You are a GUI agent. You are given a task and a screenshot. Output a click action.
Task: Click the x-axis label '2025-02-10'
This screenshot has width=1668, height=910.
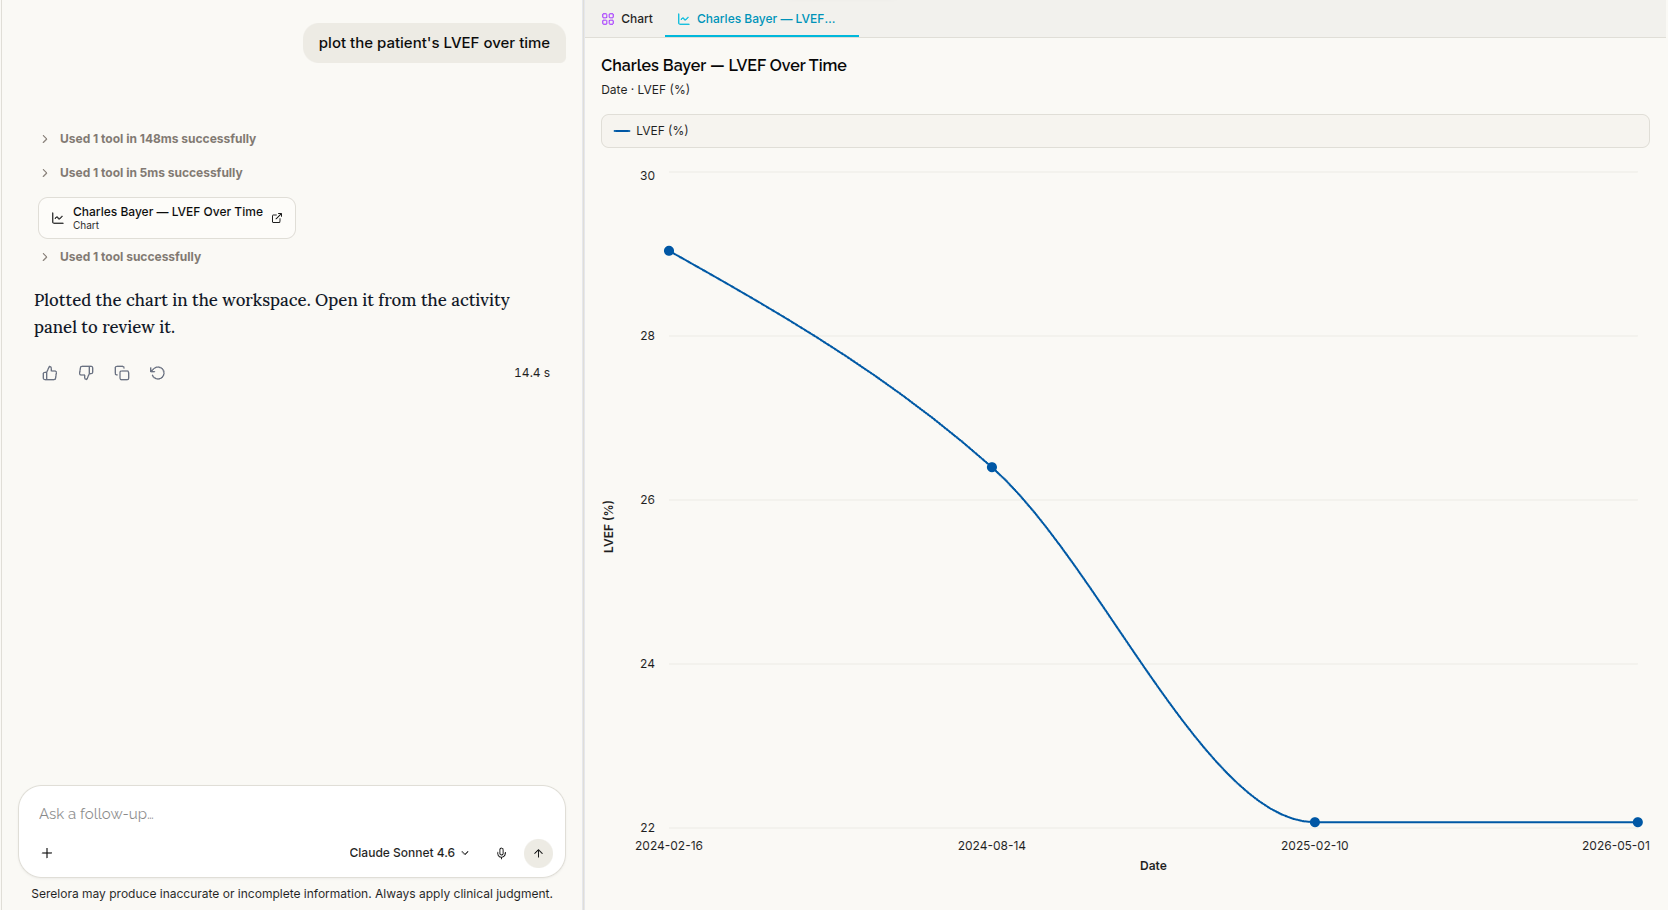tap(1315, 846)
